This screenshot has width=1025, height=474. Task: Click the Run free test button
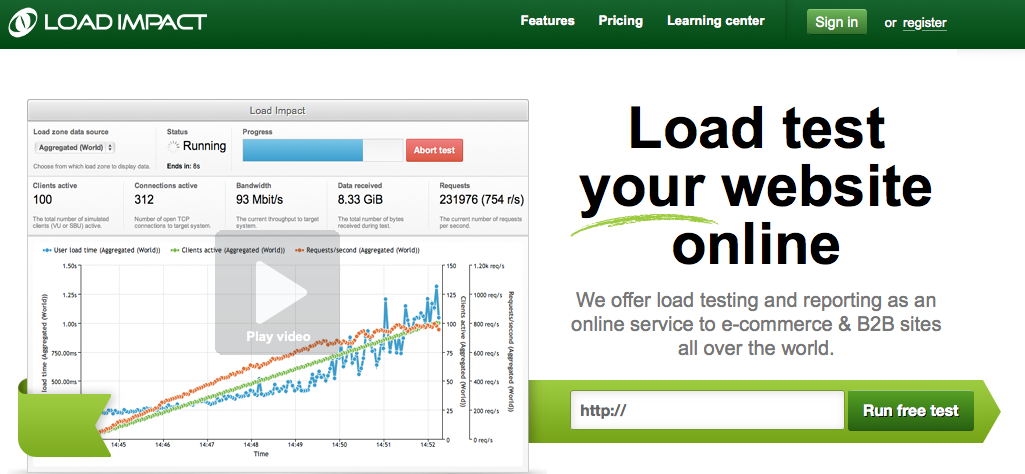(911, 411)
